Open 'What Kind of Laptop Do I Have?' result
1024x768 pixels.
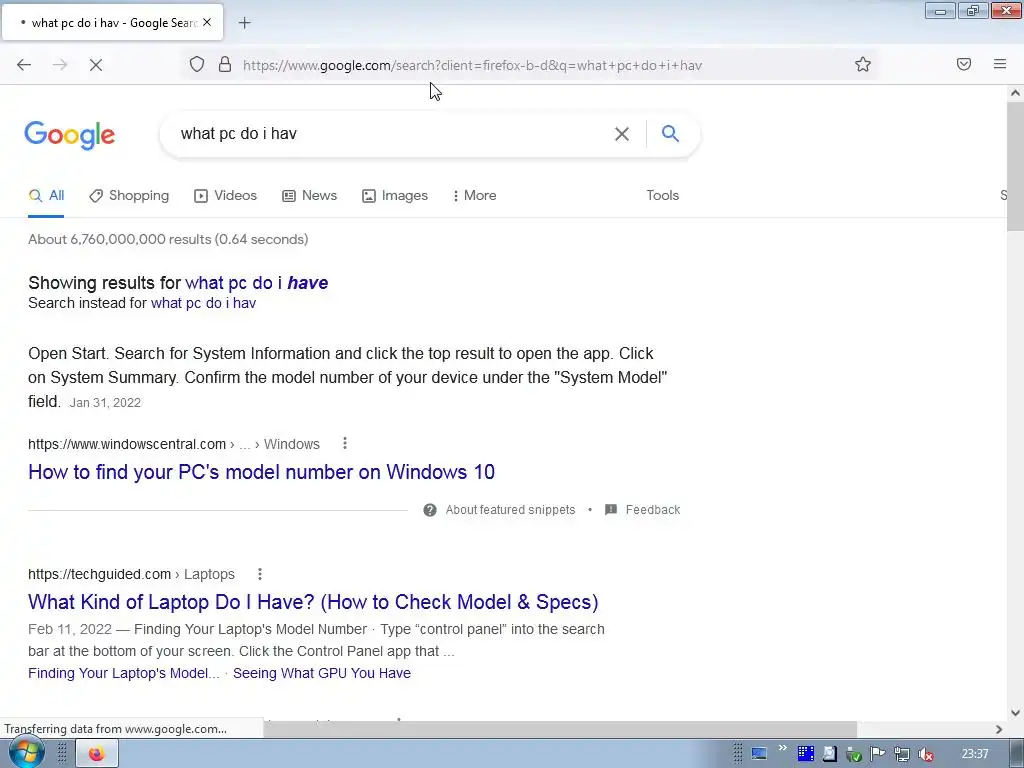(x=313, y=601)
